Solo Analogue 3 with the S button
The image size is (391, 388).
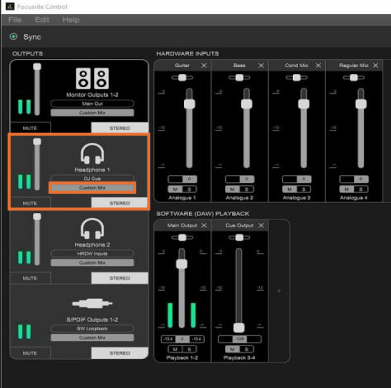pyautogui.click(x=304, y=189)
